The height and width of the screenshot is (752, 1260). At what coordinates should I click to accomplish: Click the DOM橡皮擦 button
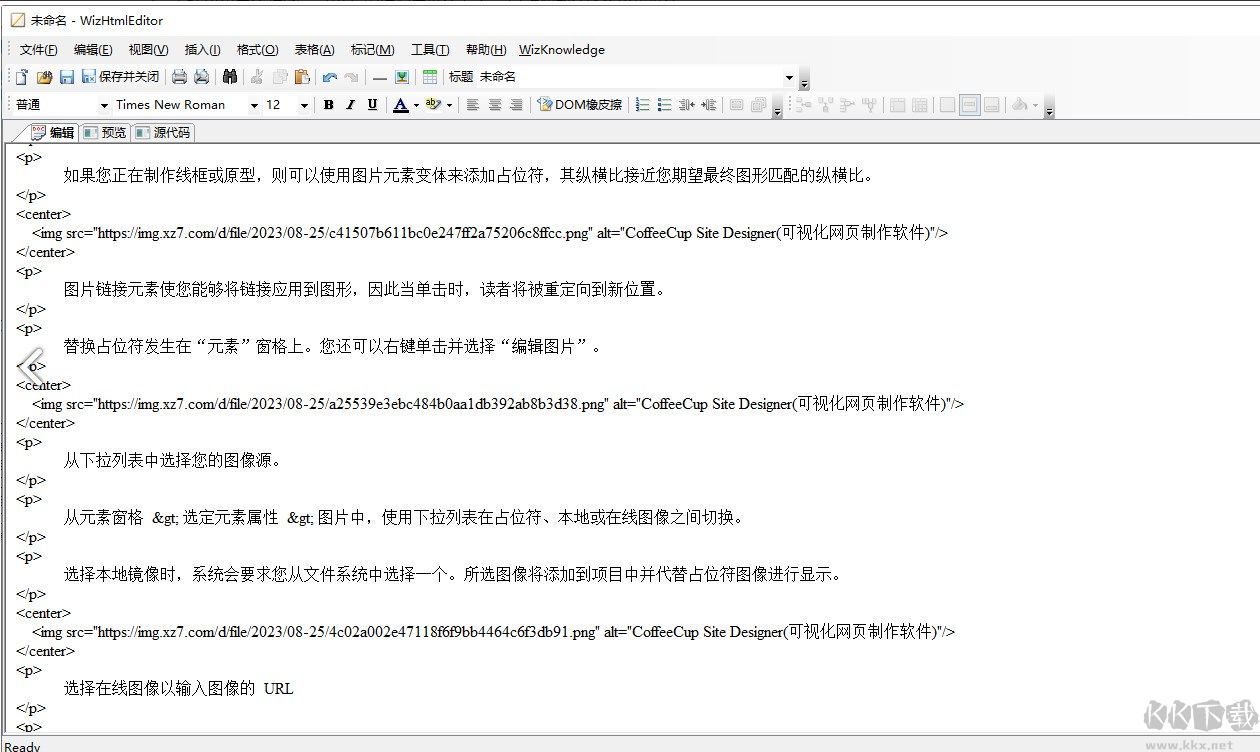pos(580,105)
